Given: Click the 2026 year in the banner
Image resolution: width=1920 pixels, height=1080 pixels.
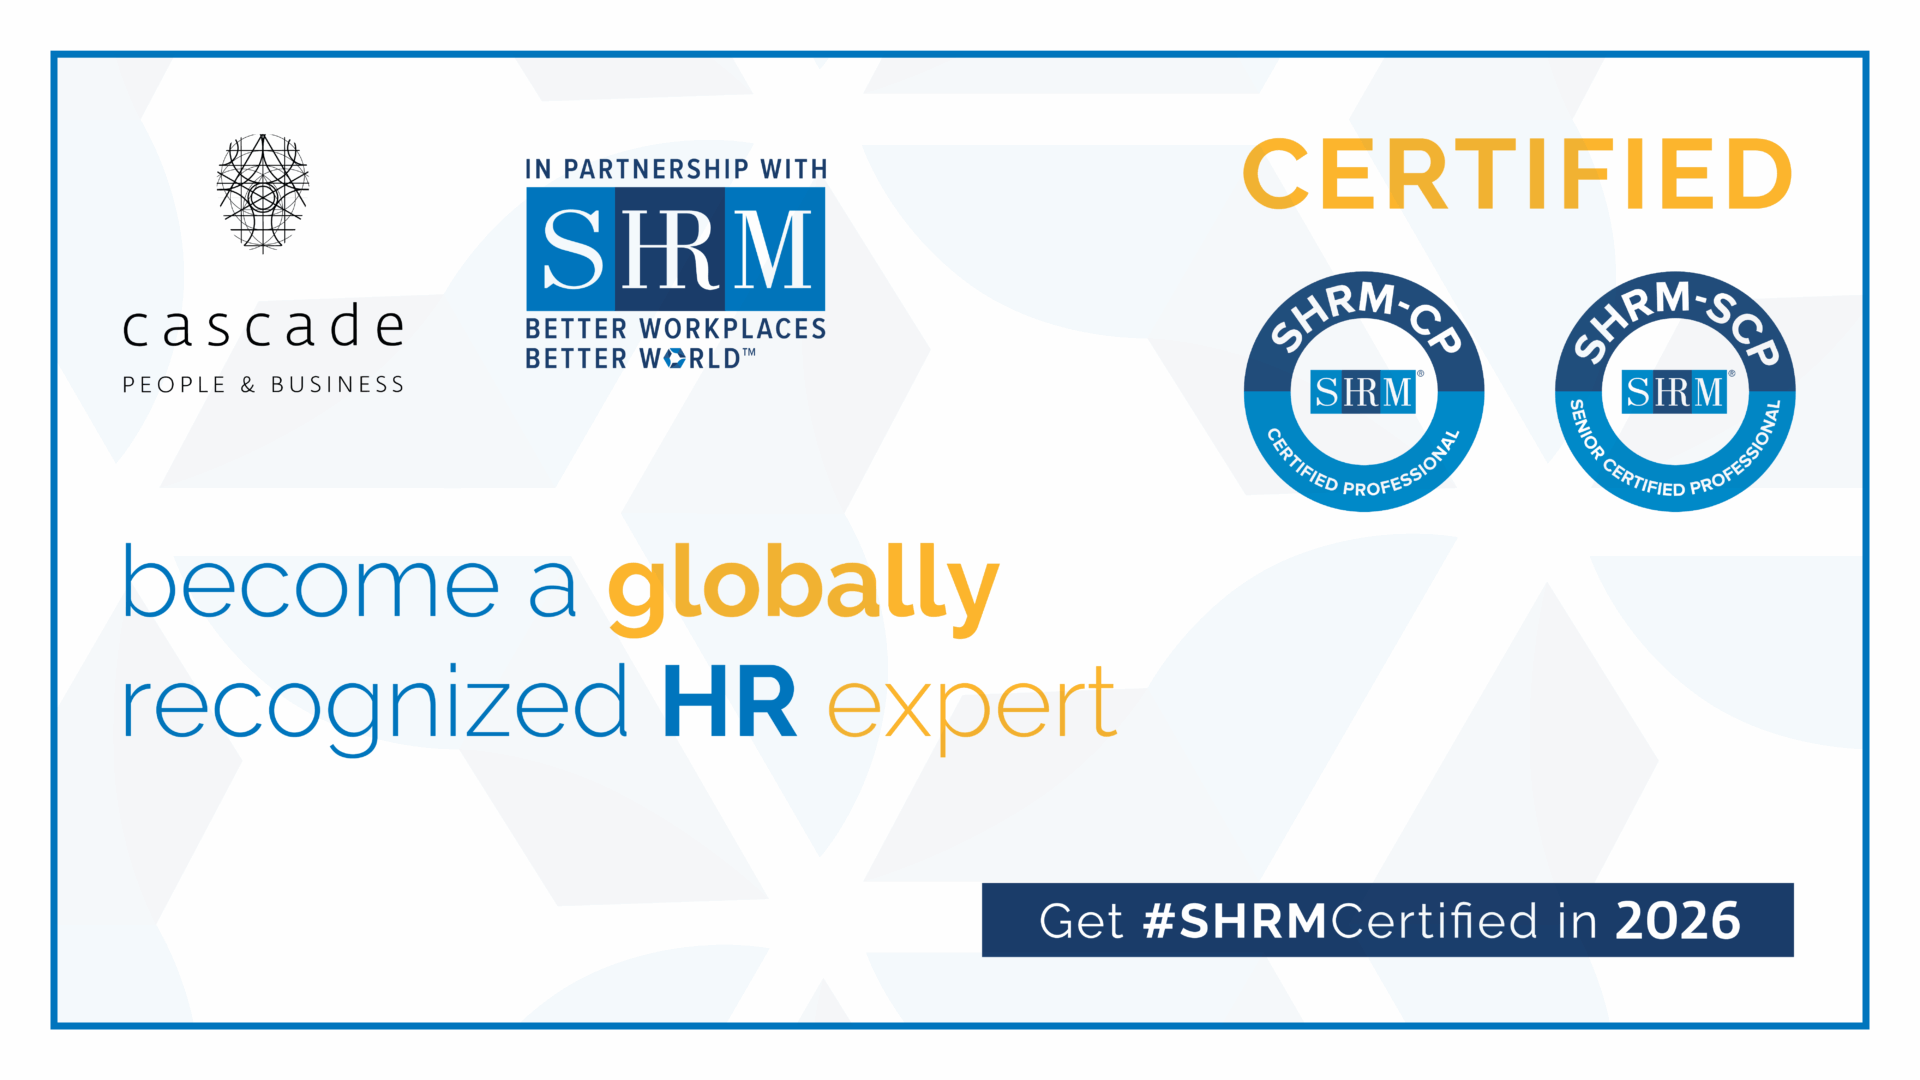Looking at the screenshot, I should click(x=1677, y=920).
